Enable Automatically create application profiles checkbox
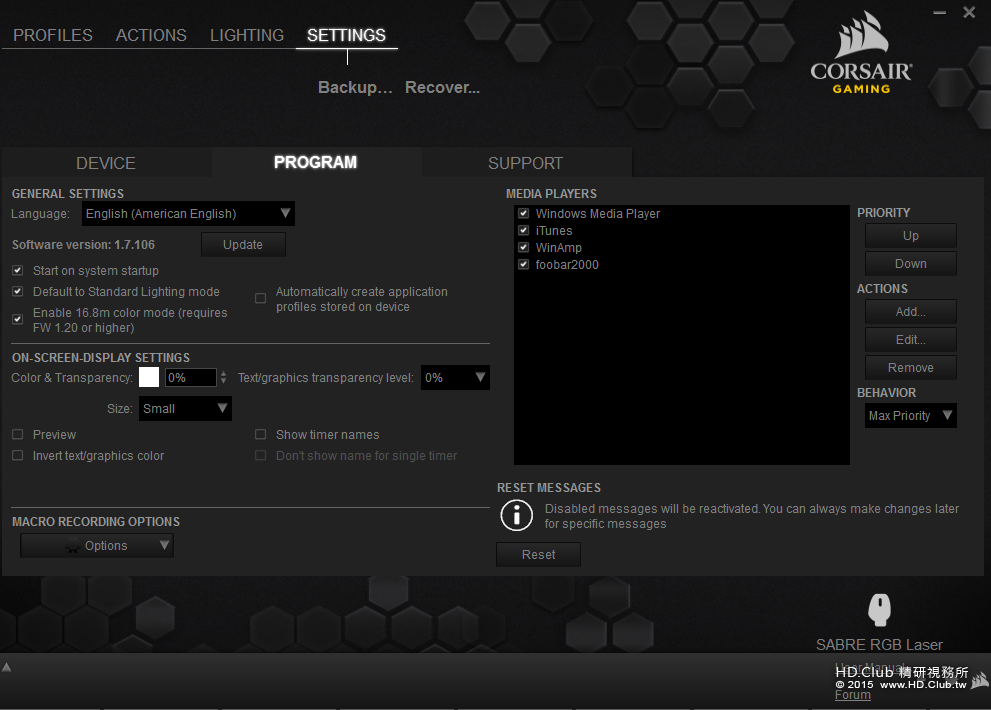The image size is (991, 710). click(x=260, y=298)
